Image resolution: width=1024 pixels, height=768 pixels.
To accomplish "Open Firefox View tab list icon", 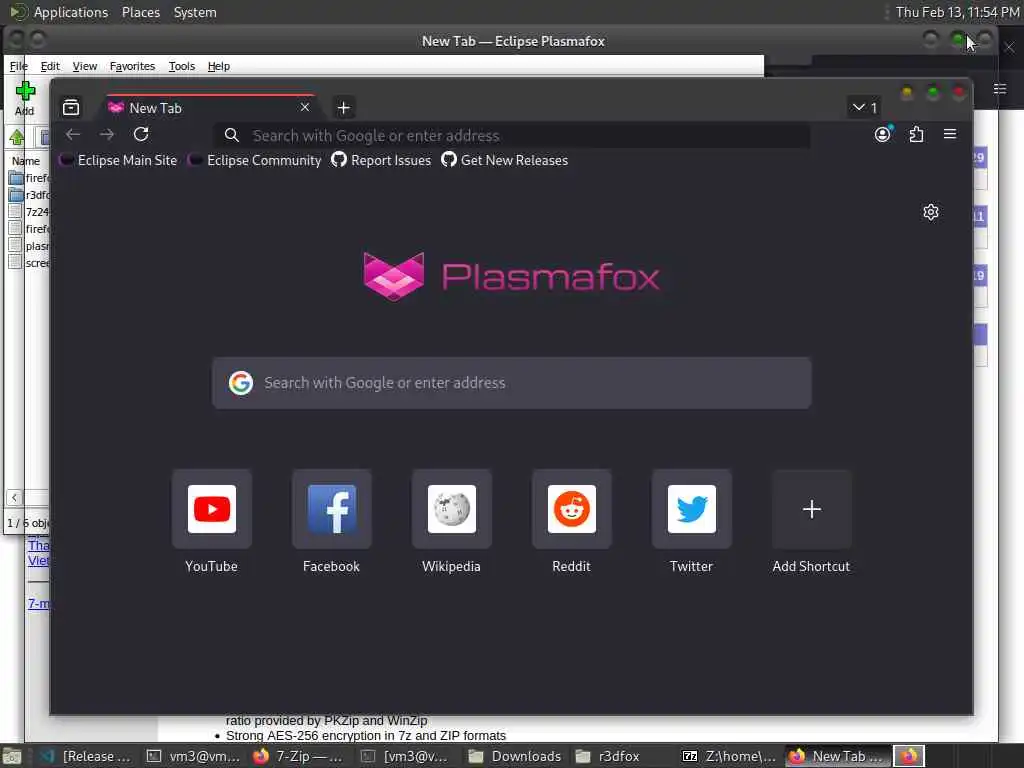I will pyautogui.click(x=71, y=107).
